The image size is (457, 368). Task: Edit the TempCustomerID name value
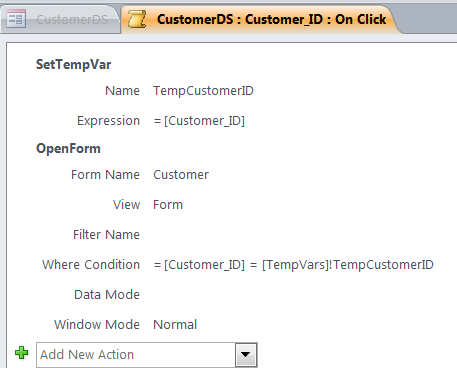203,91
